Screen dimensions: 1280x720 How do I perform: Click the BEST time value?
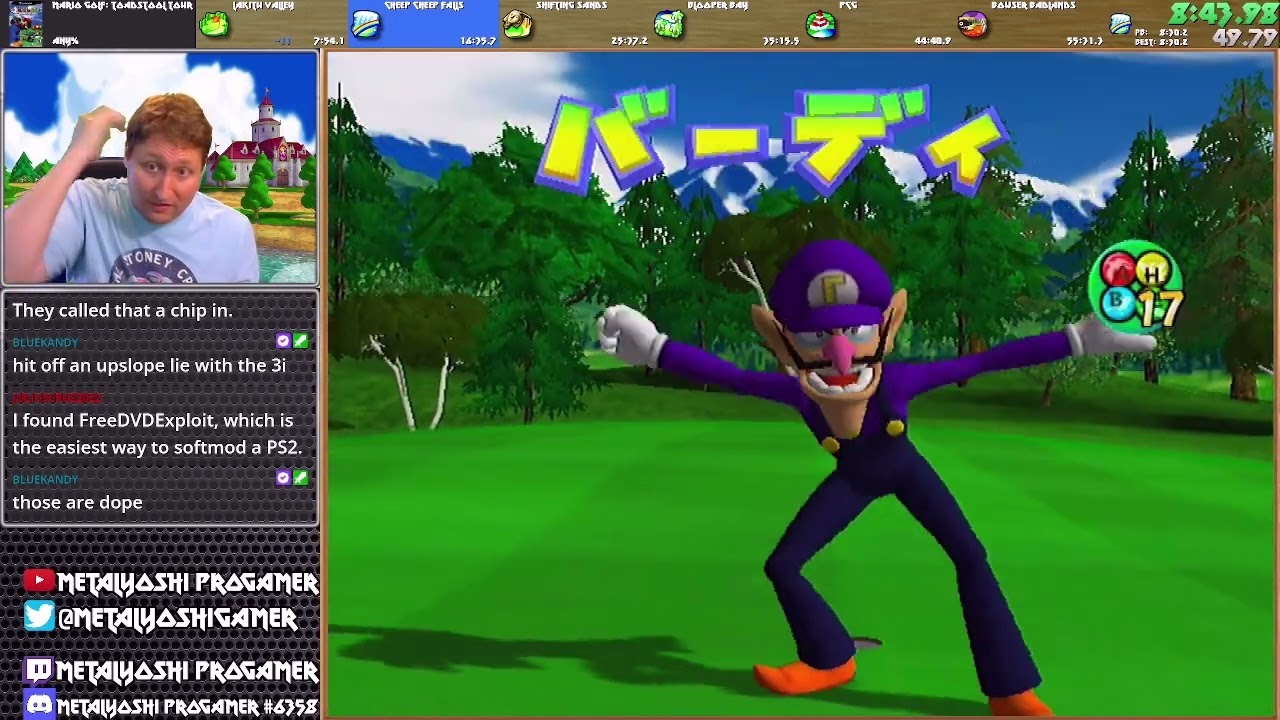click(1175, 42)
